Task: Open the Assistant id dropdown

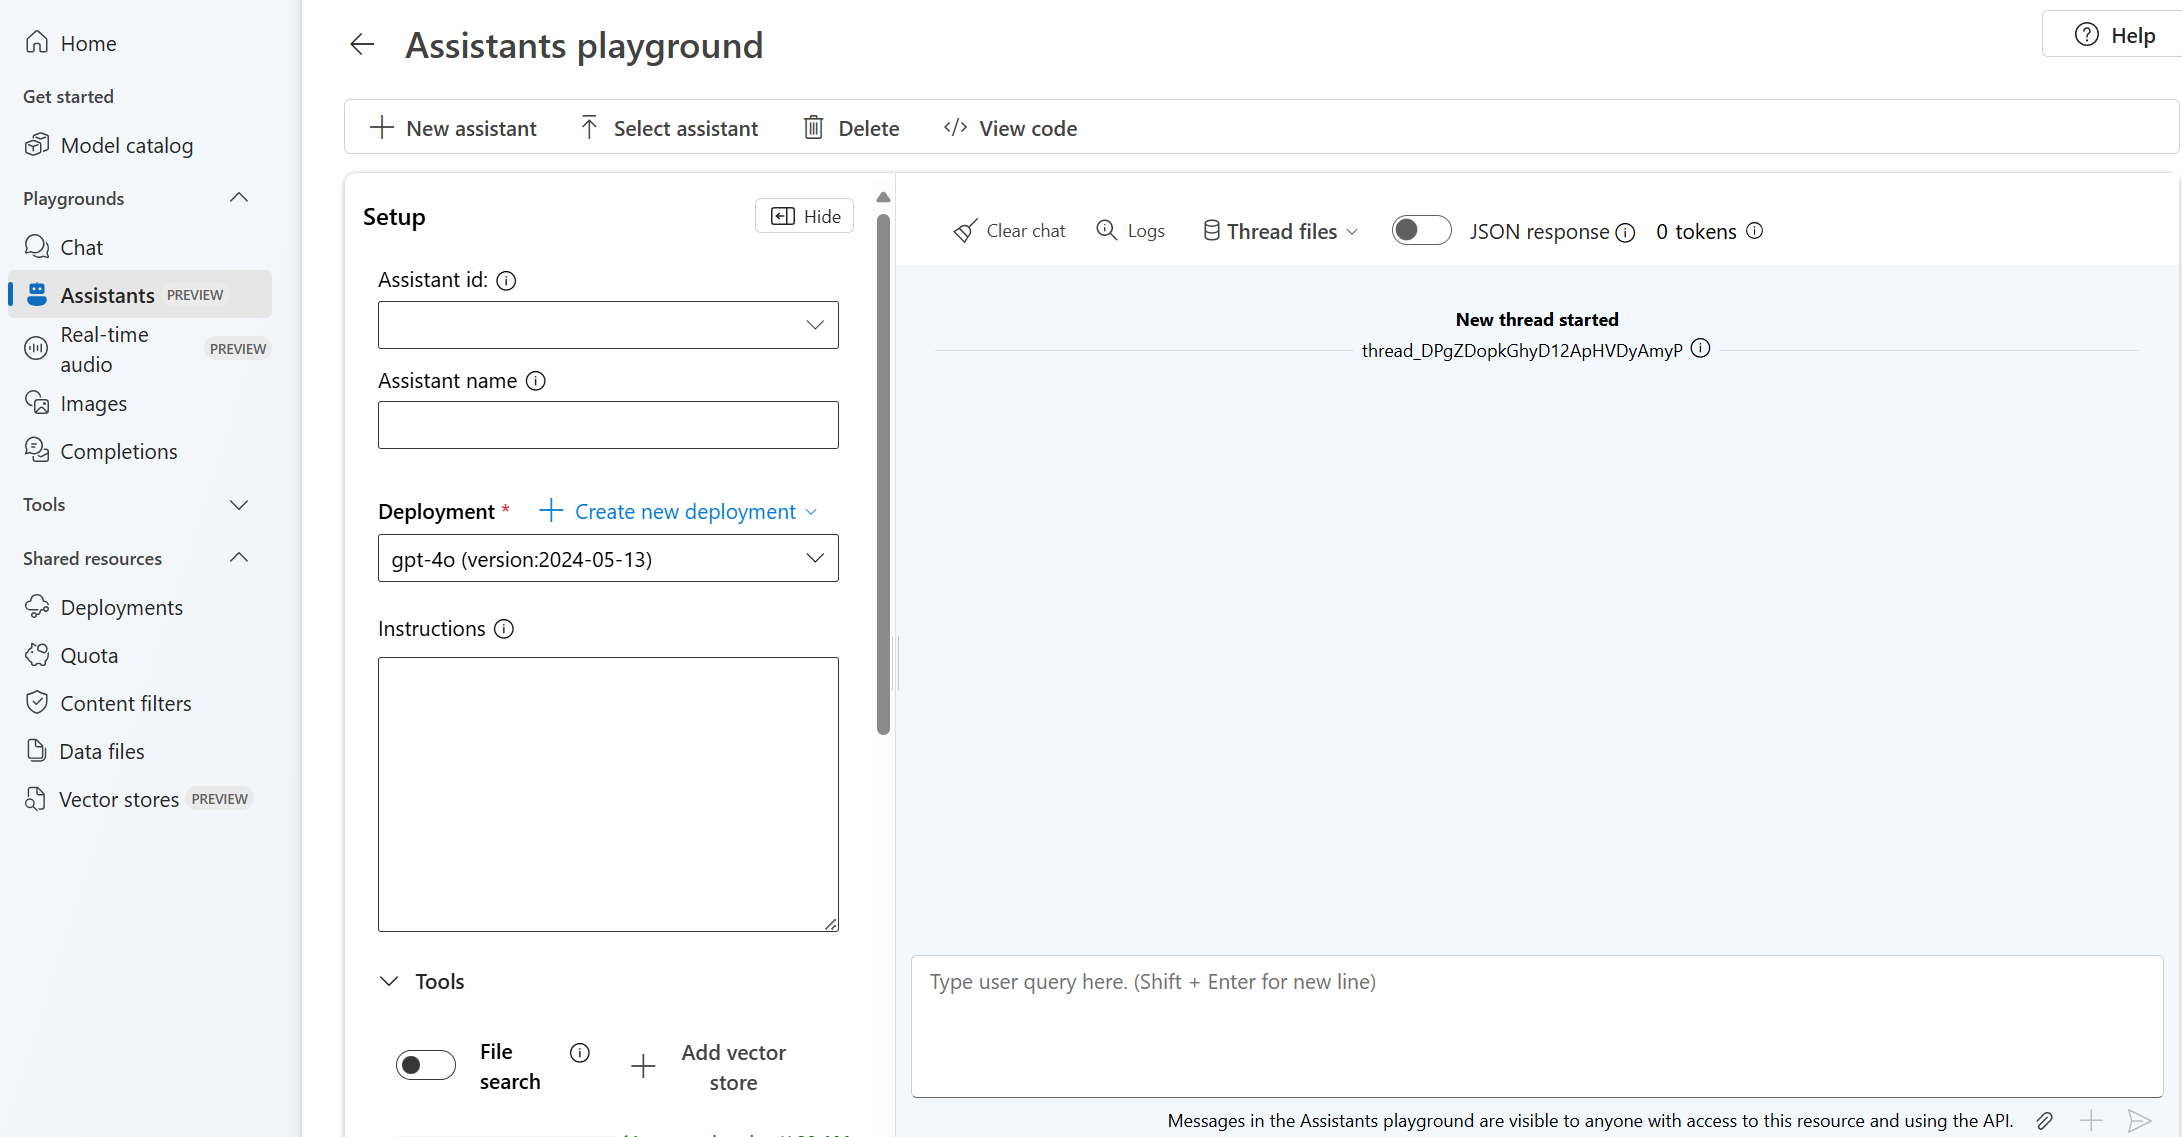Action: click(x=608, y=325)
